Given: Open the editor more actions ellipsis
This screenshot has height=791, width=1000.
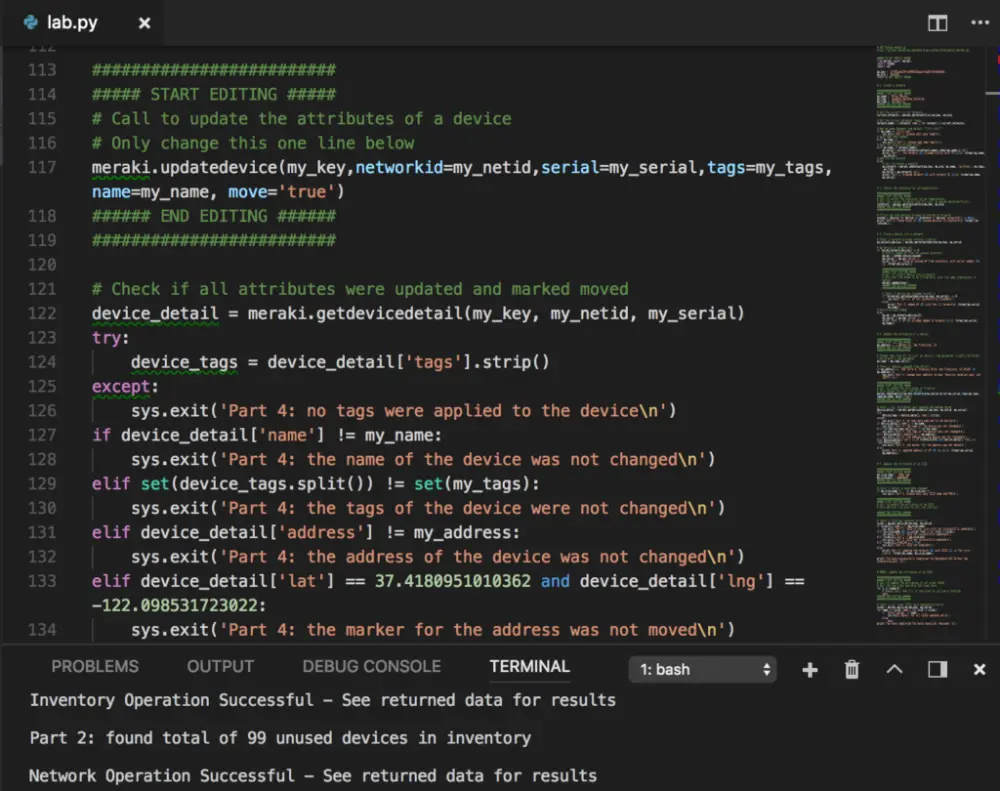Looking at the screenshot, I should (978, 22).
